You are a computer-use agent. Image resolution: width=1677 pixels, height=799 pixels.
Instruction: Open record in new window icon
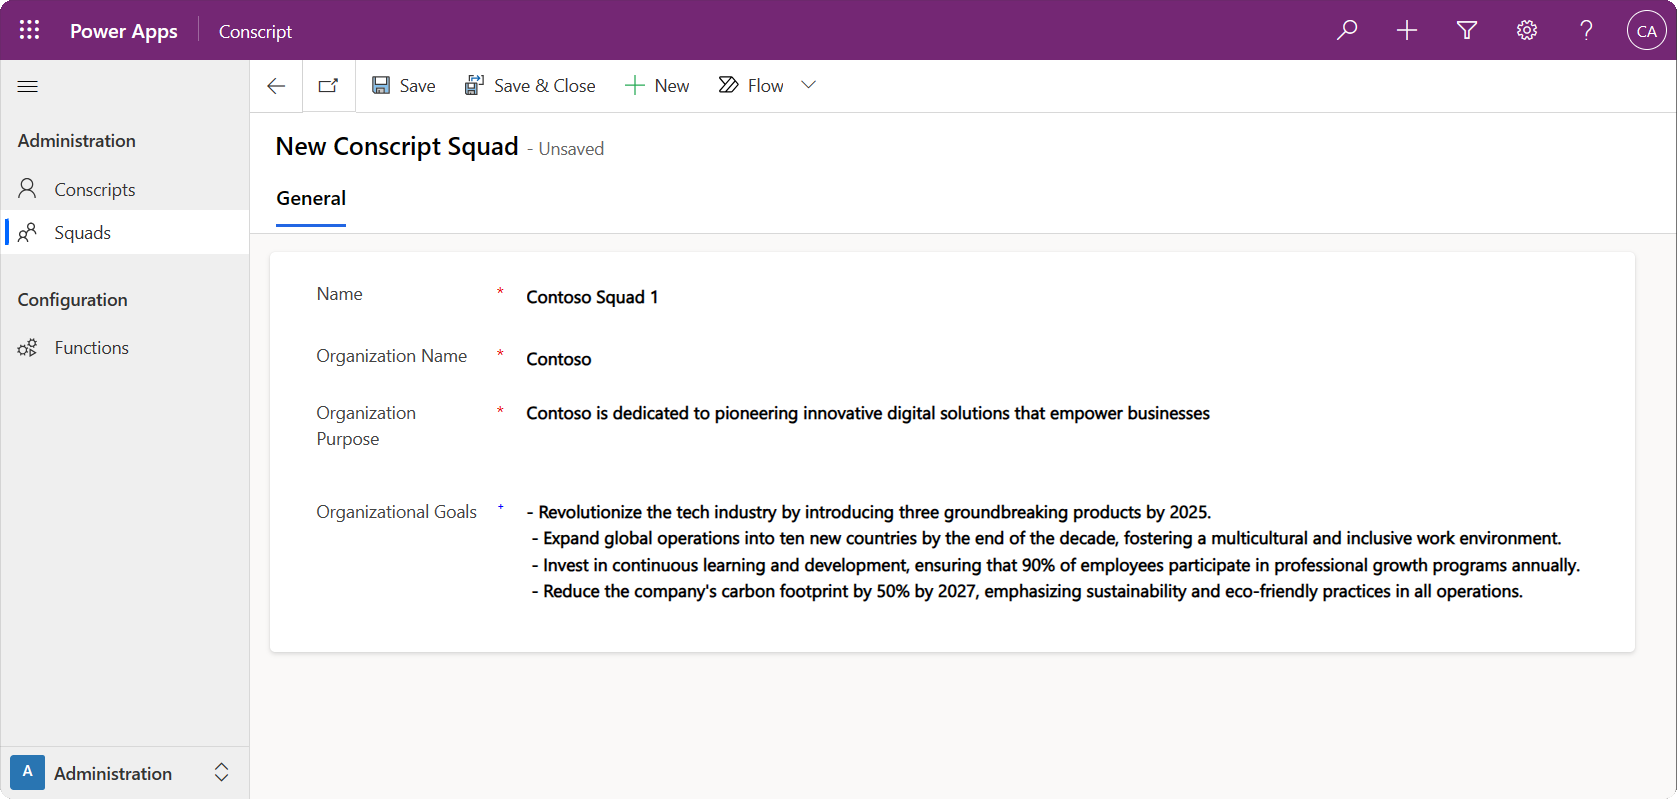[x=328, y=86]
